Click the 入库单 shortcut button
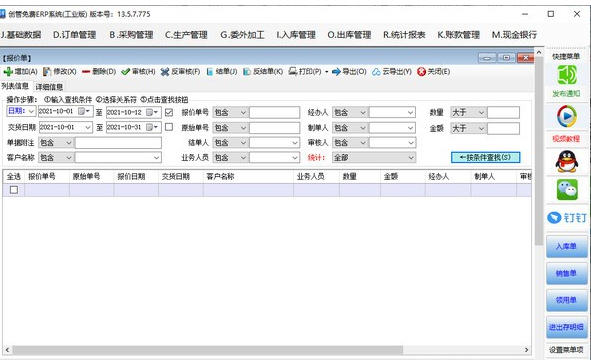The image size is (591, 360). pyautogui.click(x=567, y=246)
